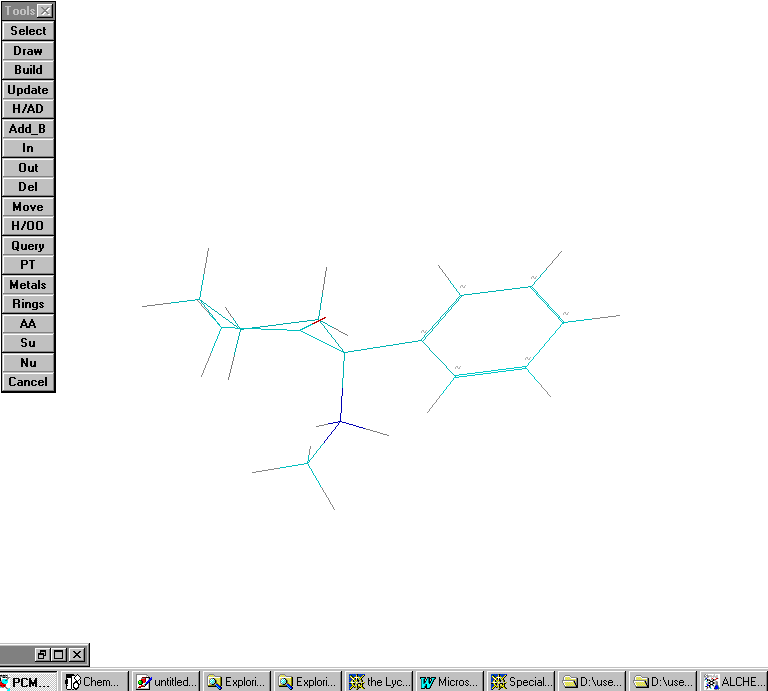Close the Tools panel
This screenshot has height=691, width=768.
point(45,11)
